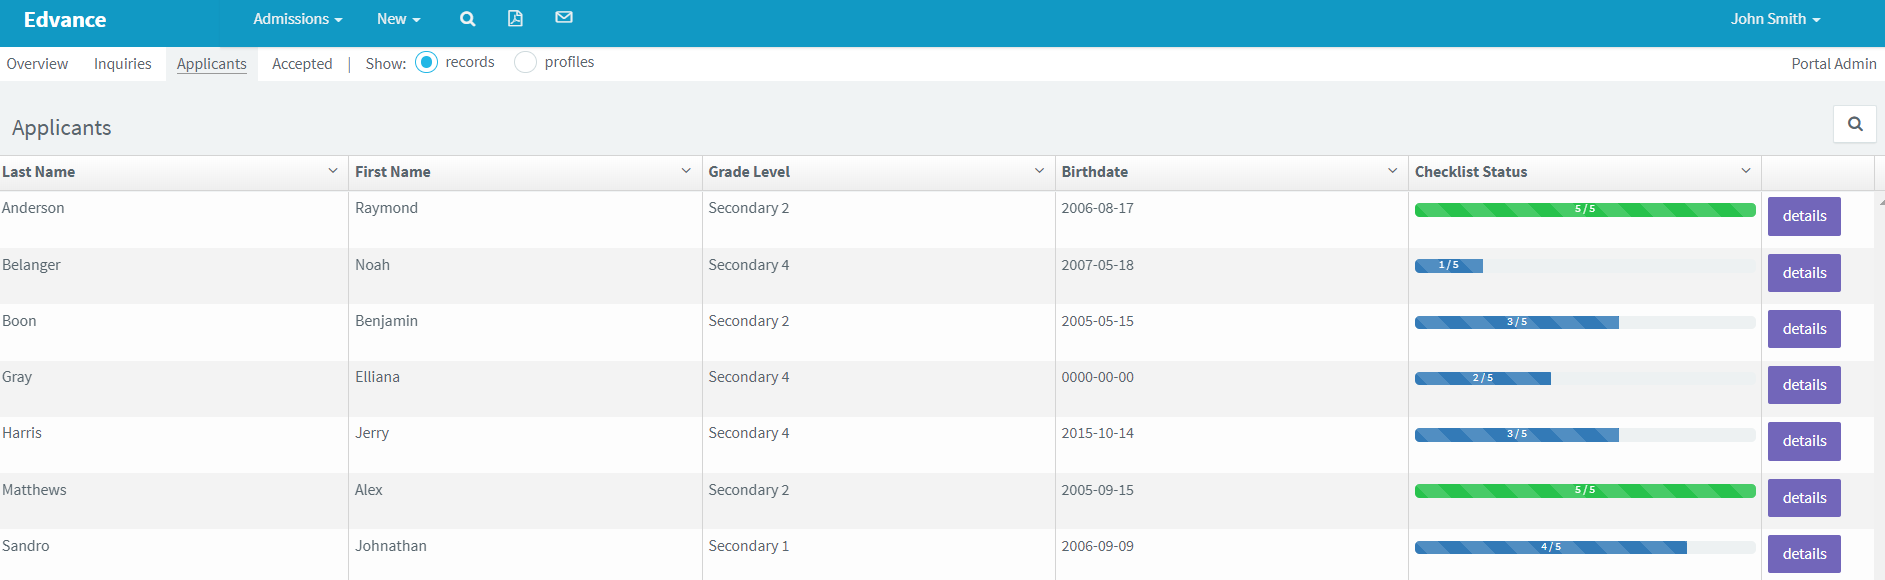Image resolution: width=1885 pixels, height=580 pixels.
Task: Click the last name Harris
Action: coord(22,433)
